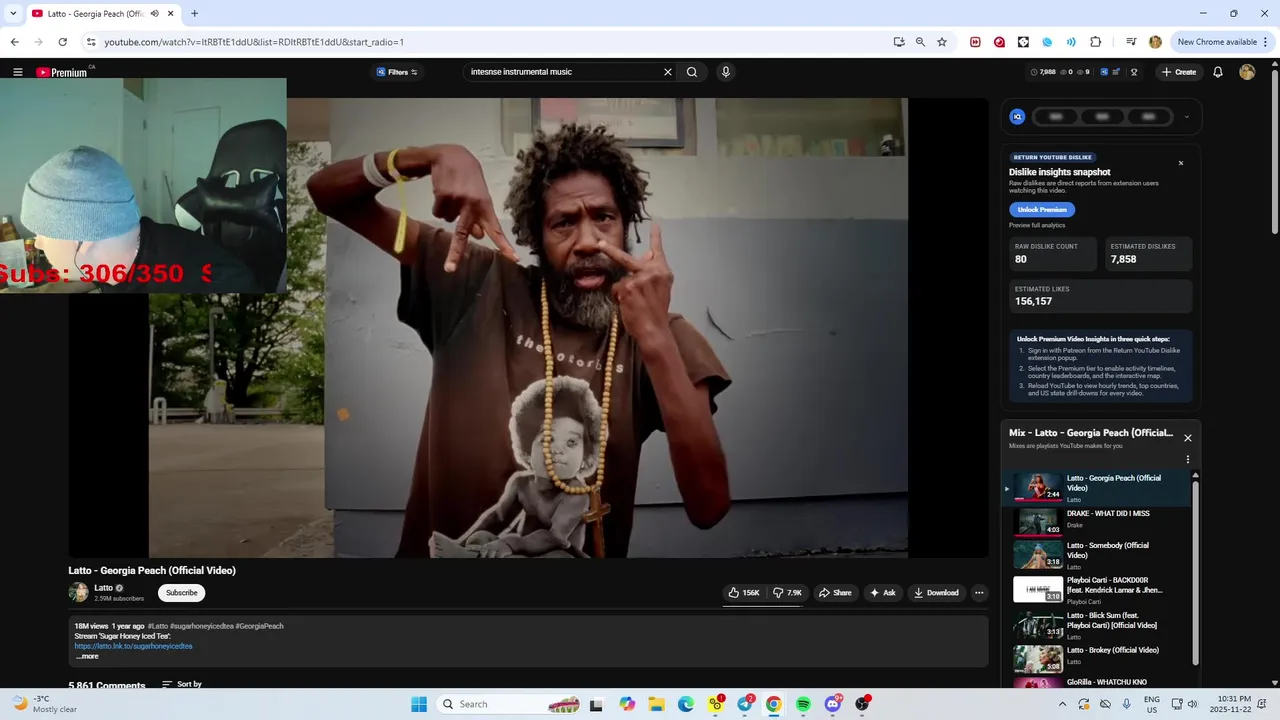Select Latto - Brokey (Official Video)
Image resolution: width=1280 pixels, height=720 pixels.
coord(1097,659)
